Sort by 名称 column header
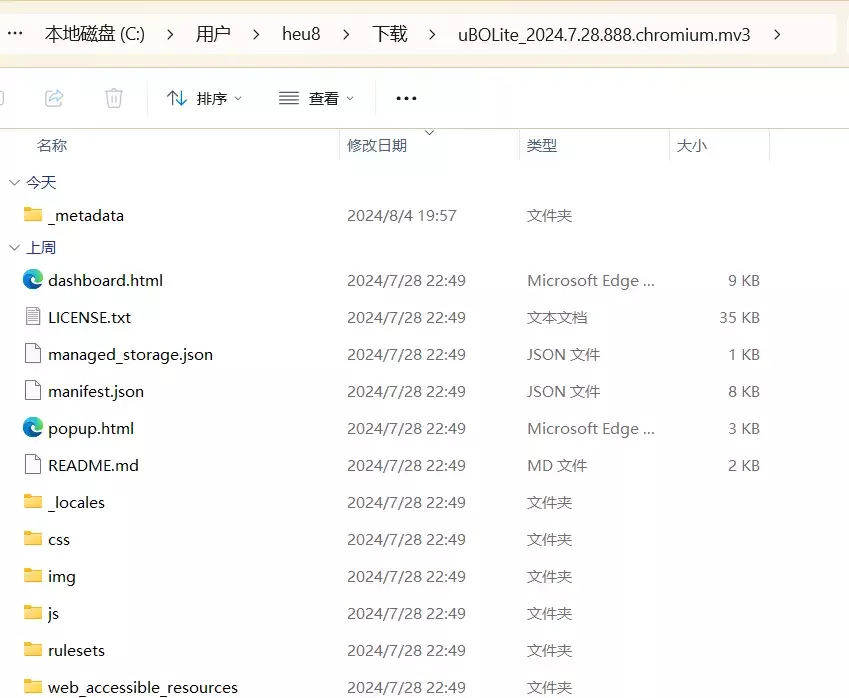 [x=52, y=146]
